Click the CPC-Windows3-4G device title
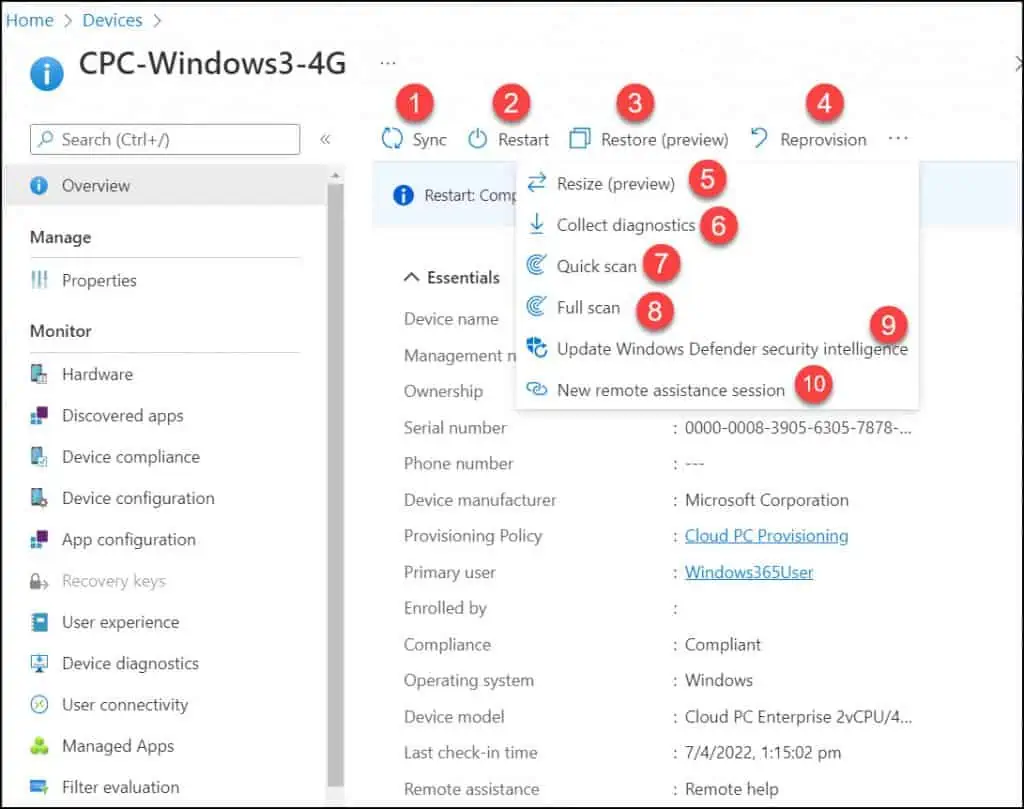 (212, 63)
